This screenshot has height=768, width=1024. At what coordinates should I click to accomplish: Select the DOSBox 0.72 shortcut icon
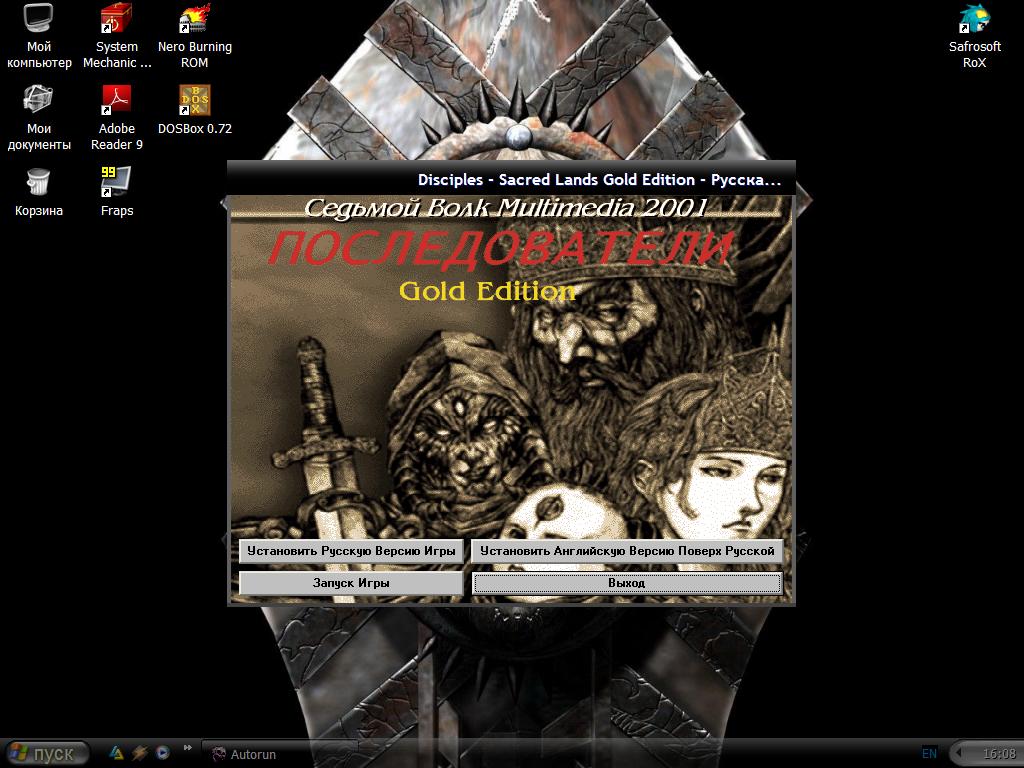click(195, 110)
